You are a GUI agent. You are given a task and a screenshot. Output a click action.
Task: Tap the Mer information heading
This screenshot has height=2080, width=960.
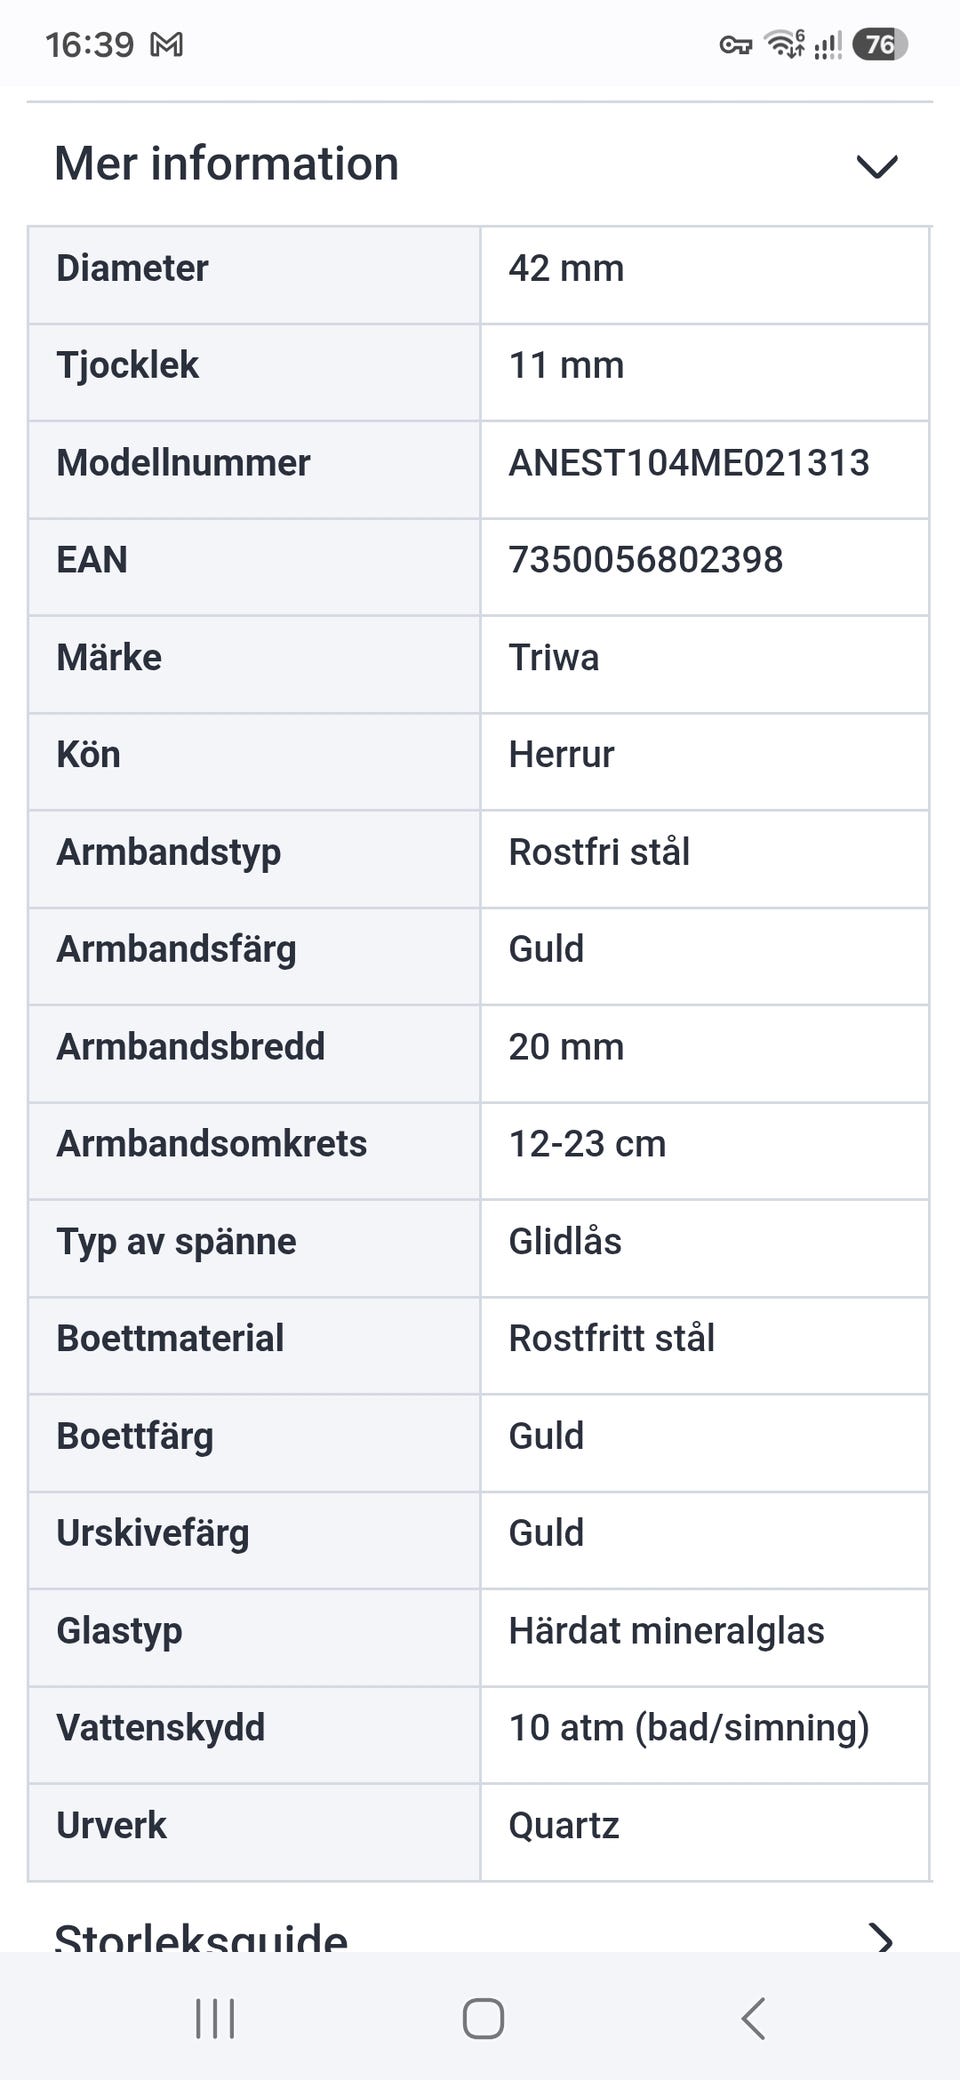226,164
